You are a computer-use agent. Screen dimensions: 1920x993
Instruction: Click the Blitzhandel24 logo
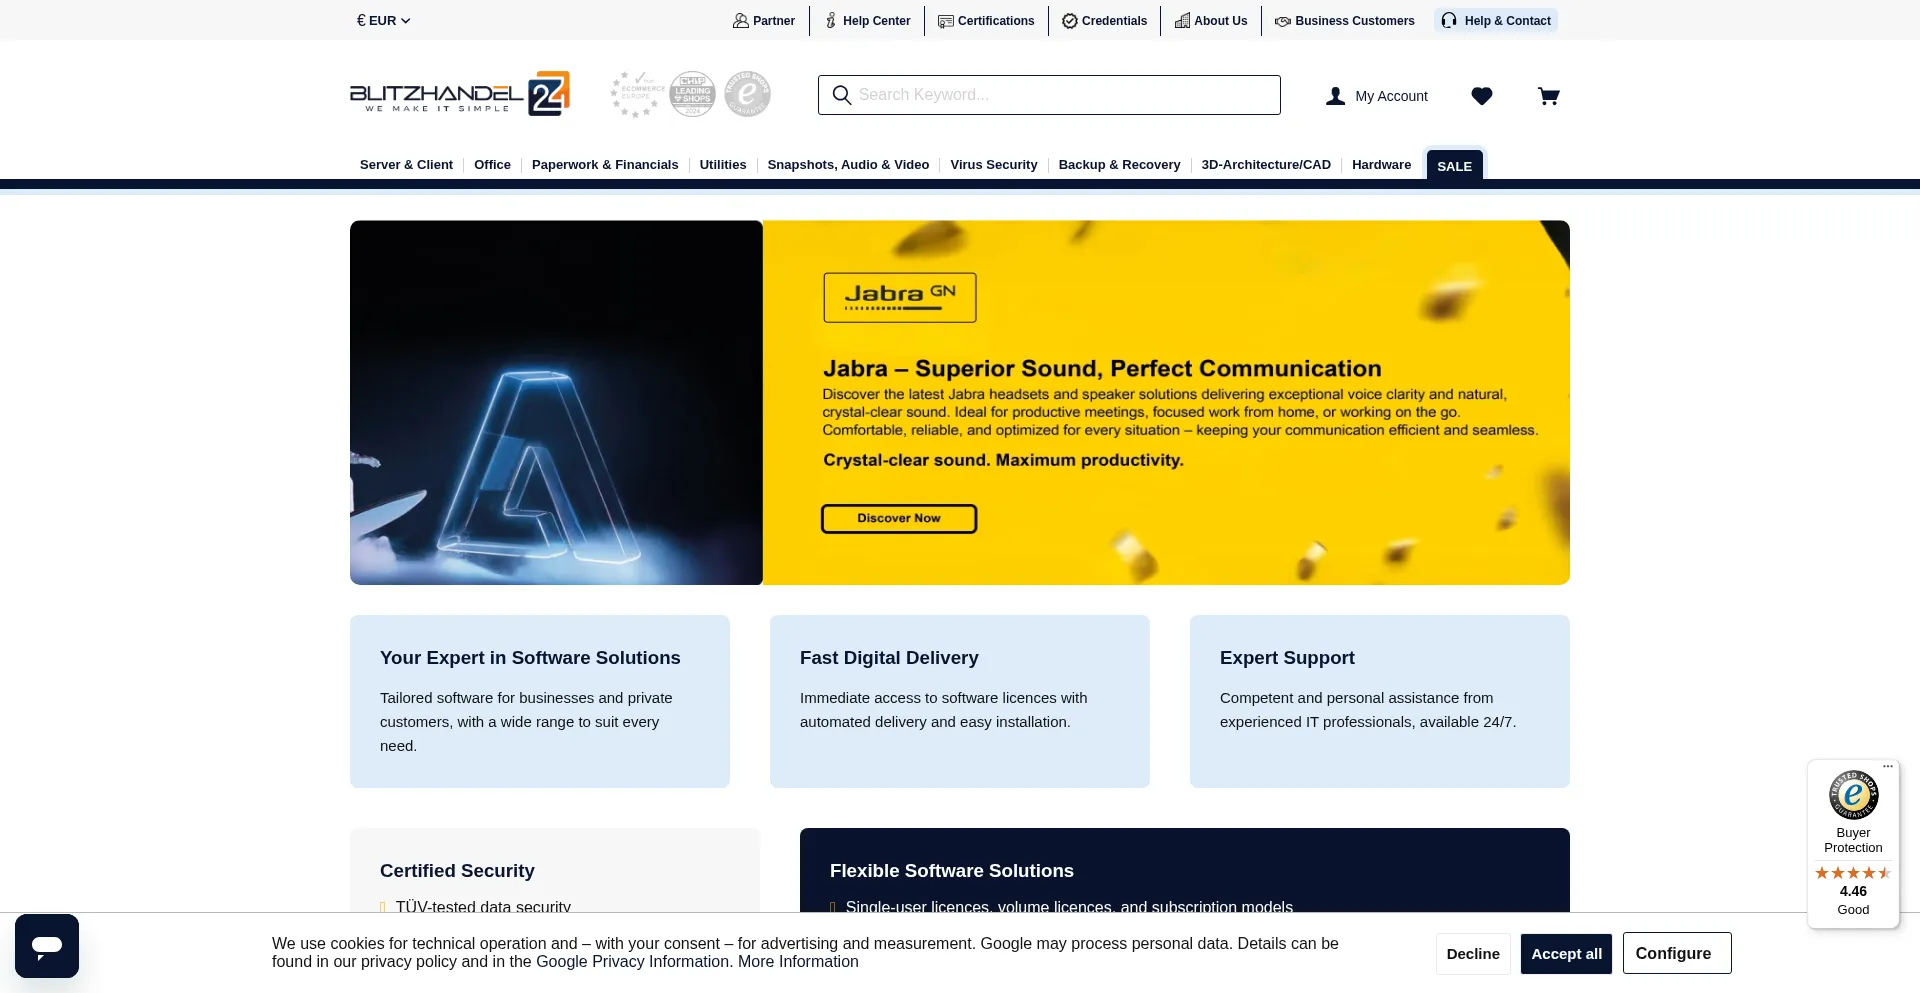tap(459, 94)
